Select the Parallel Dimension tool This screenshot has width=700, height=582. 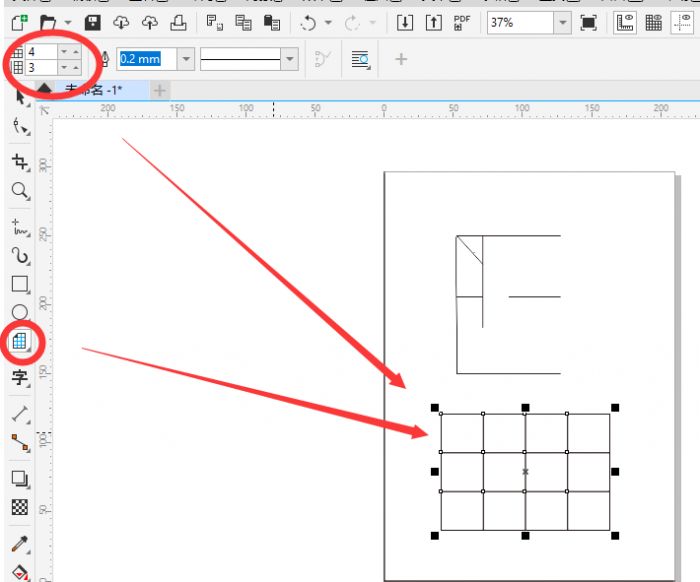point(20,414)
